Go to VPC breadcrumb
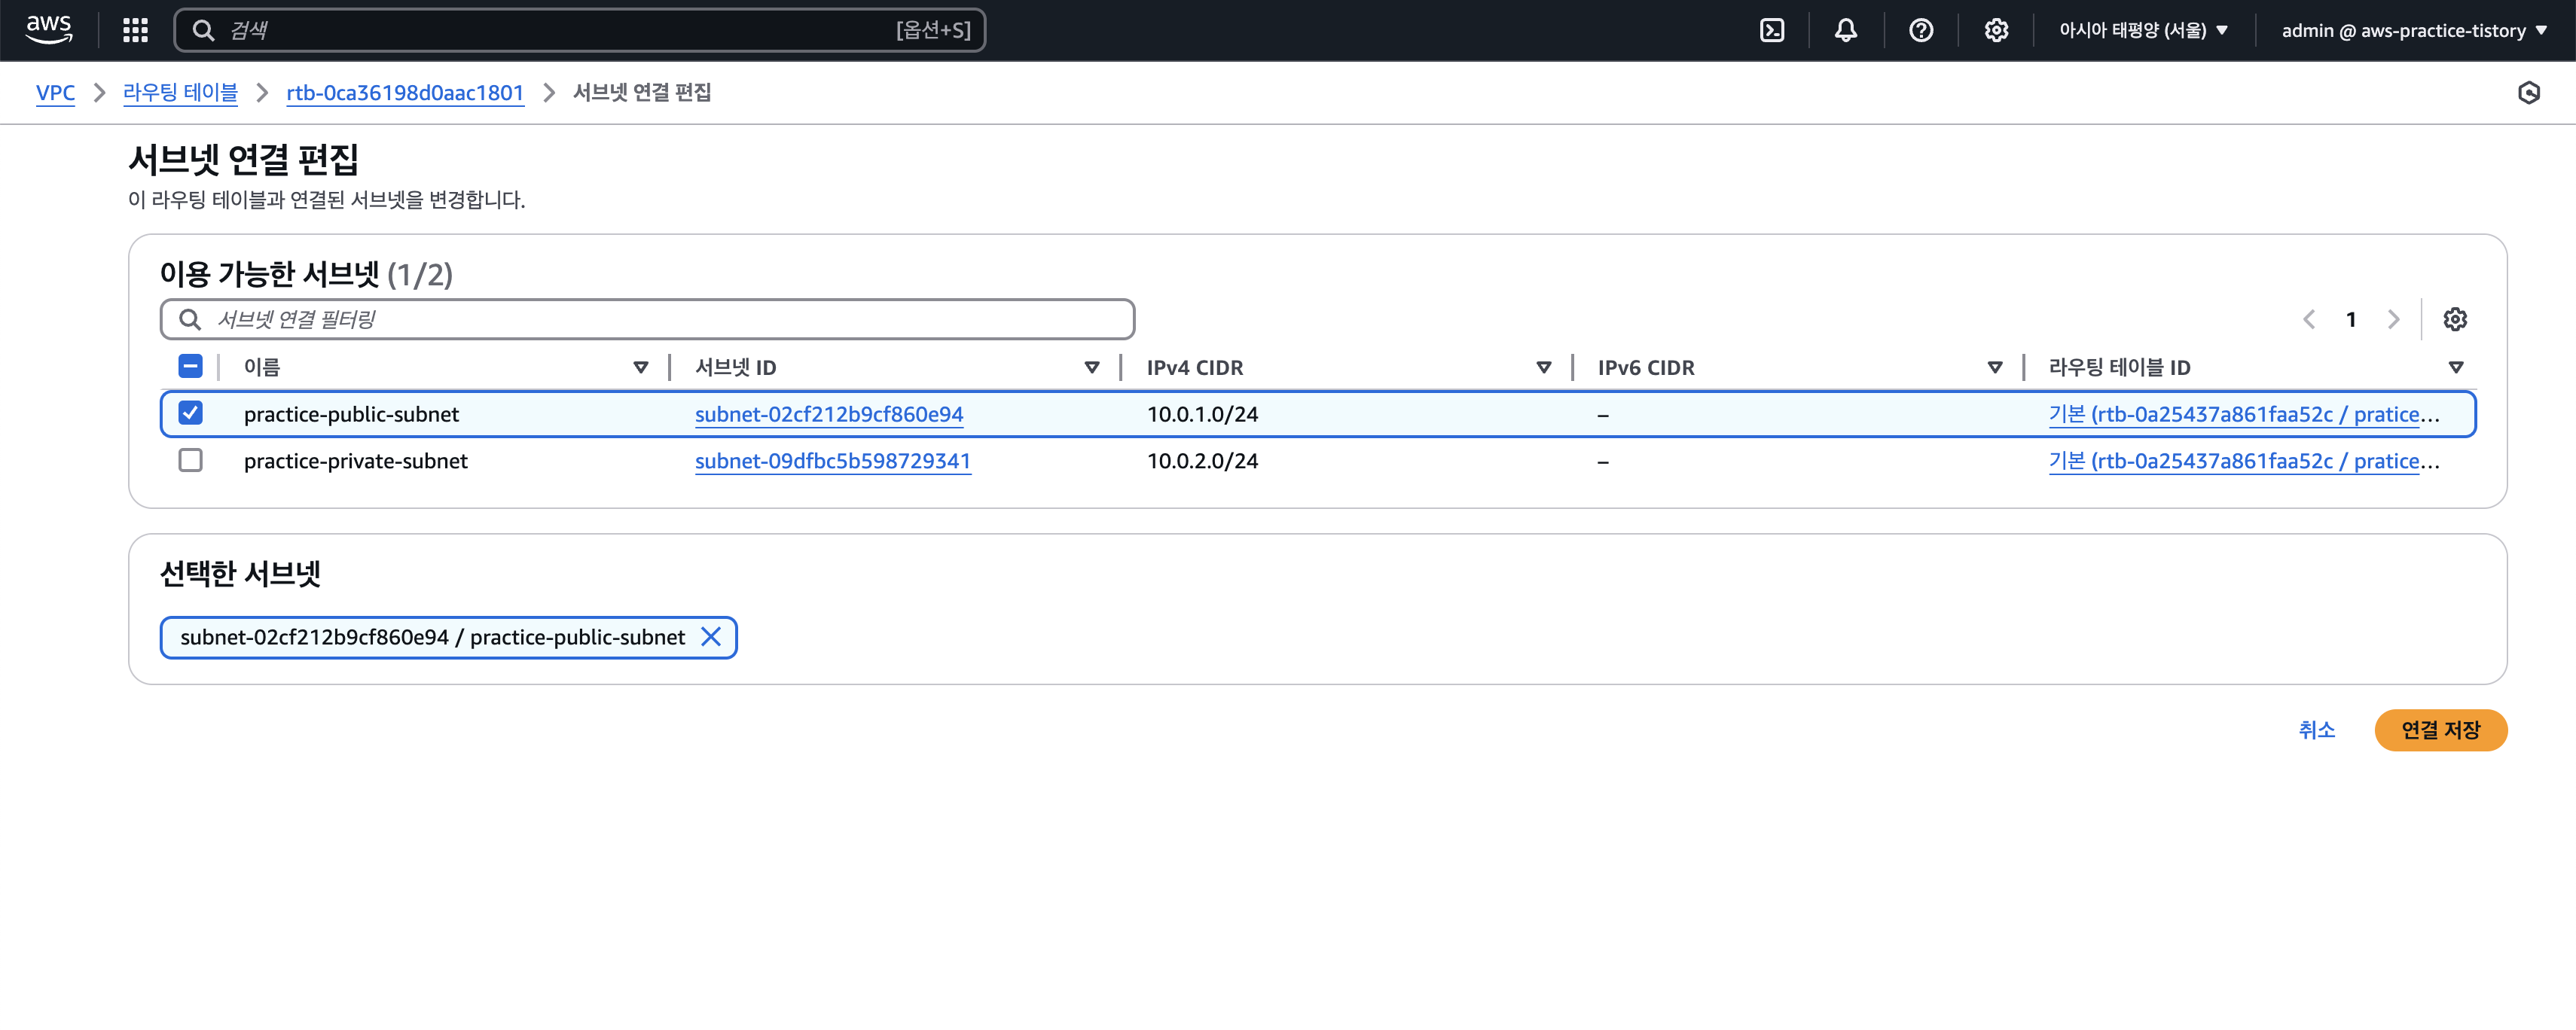Screen dimensions: 2576x1030 [x=55, y=93]
